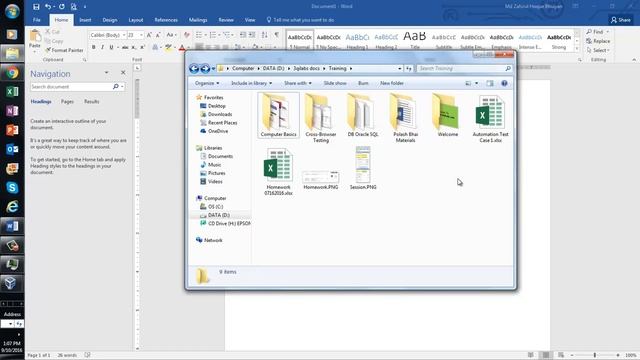Viewport: 640px width, 360px height.
Task: Select the Automation Test Case Excel file
Action: pyautogui.click(x=490, y=118)
